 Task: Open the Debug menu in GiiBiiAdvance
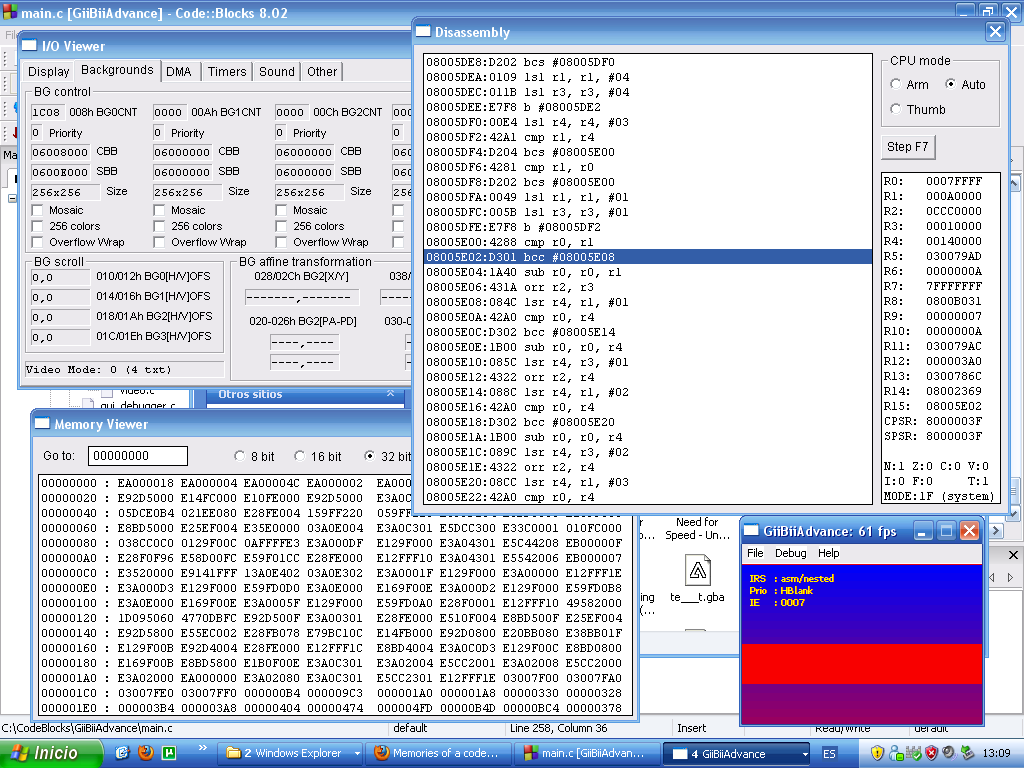[790, 553]
